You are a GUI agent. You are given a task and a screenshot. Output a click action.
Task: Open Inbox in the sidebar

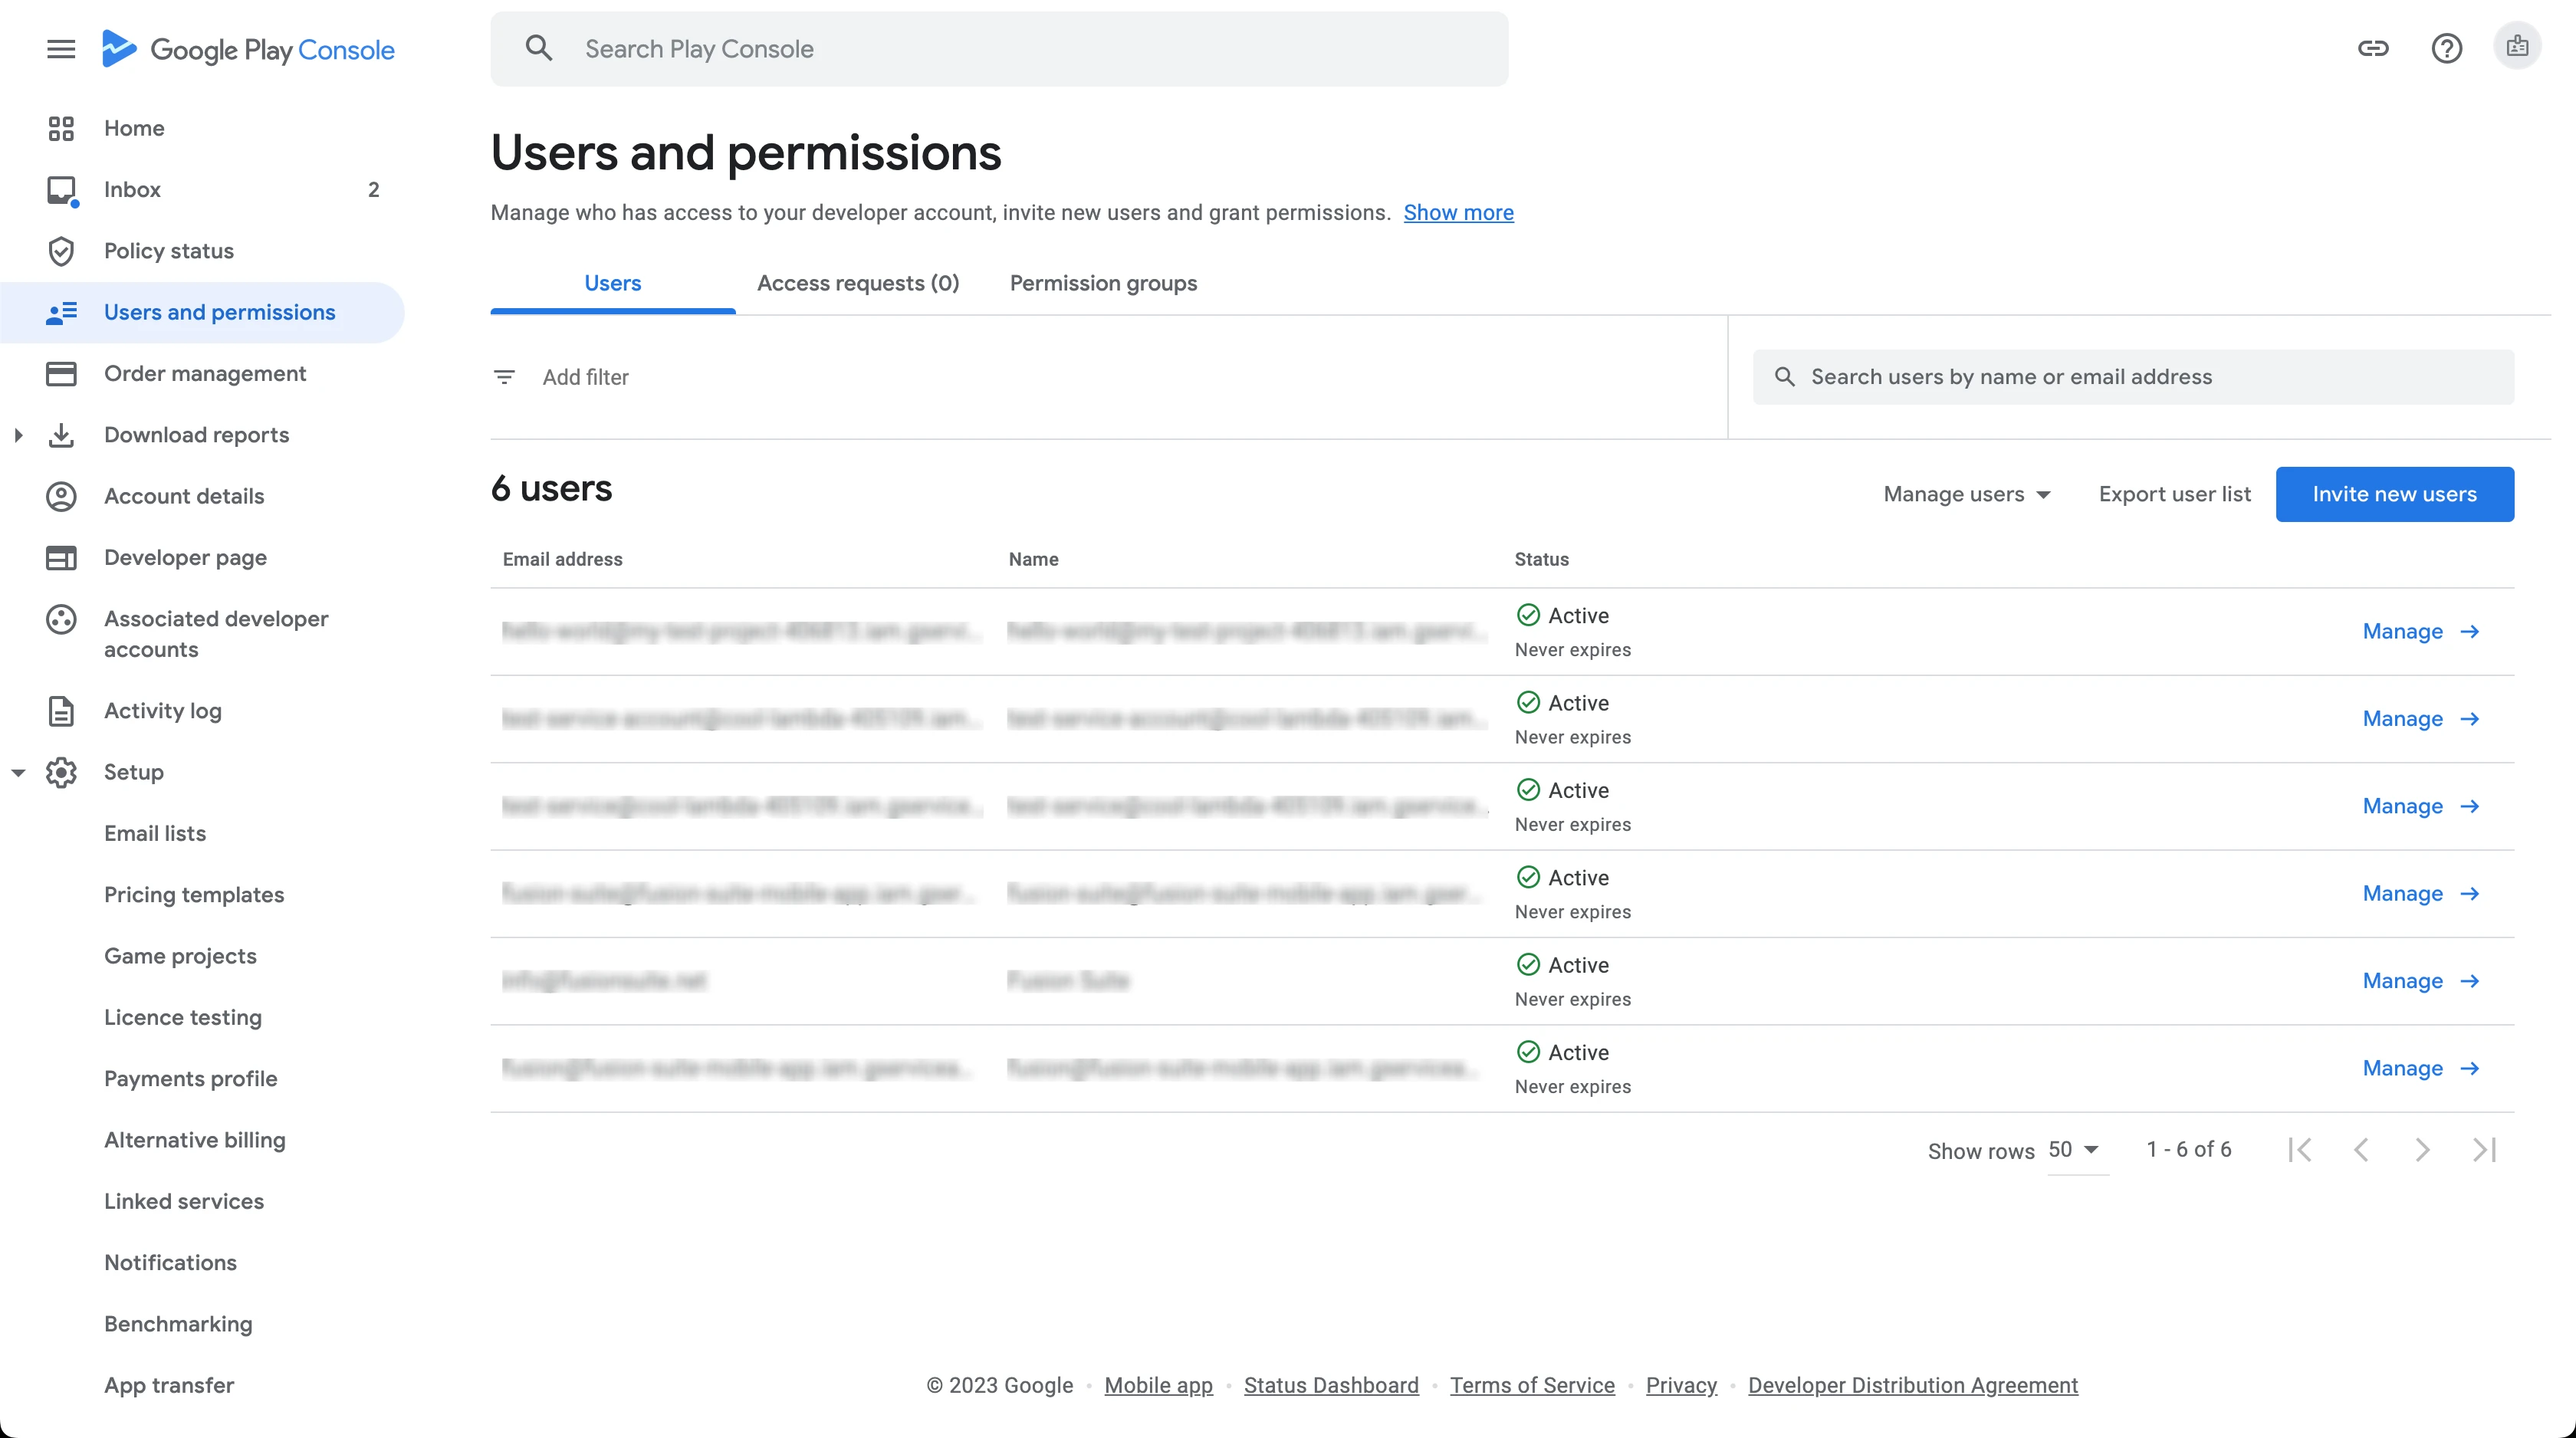pos(132,190)
